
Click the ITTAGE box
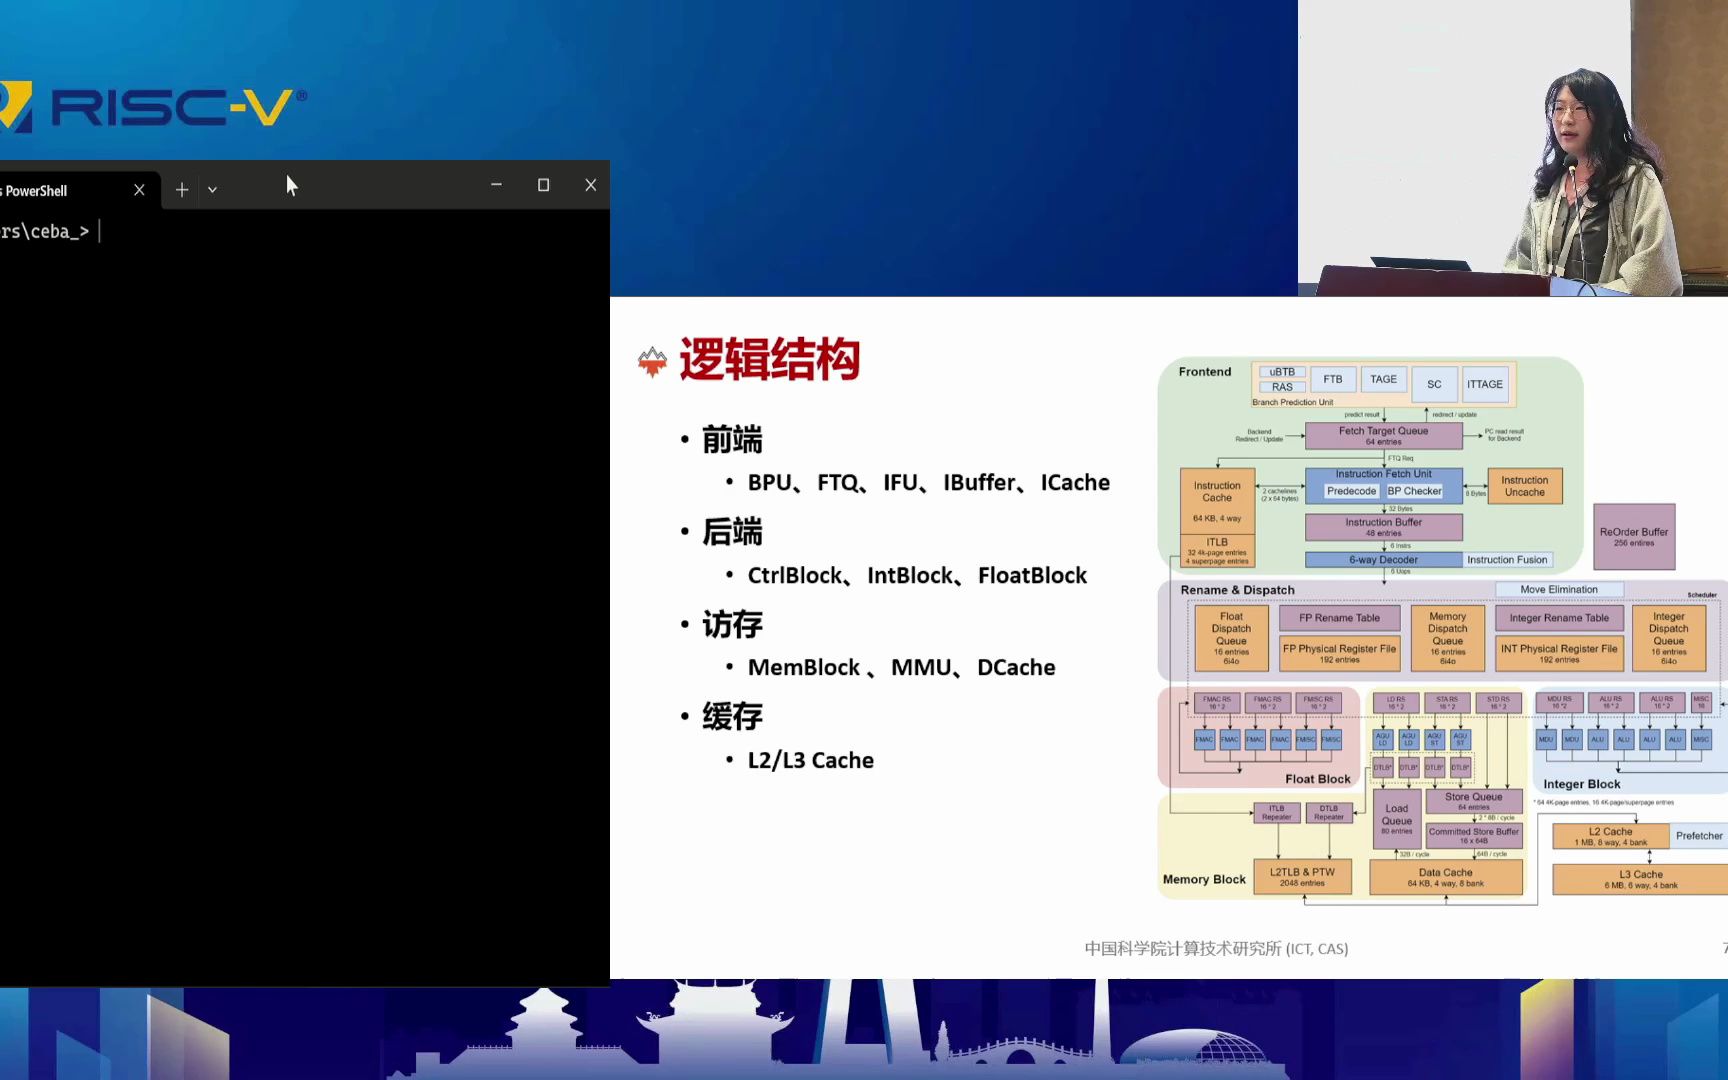tap(1485, 384)
